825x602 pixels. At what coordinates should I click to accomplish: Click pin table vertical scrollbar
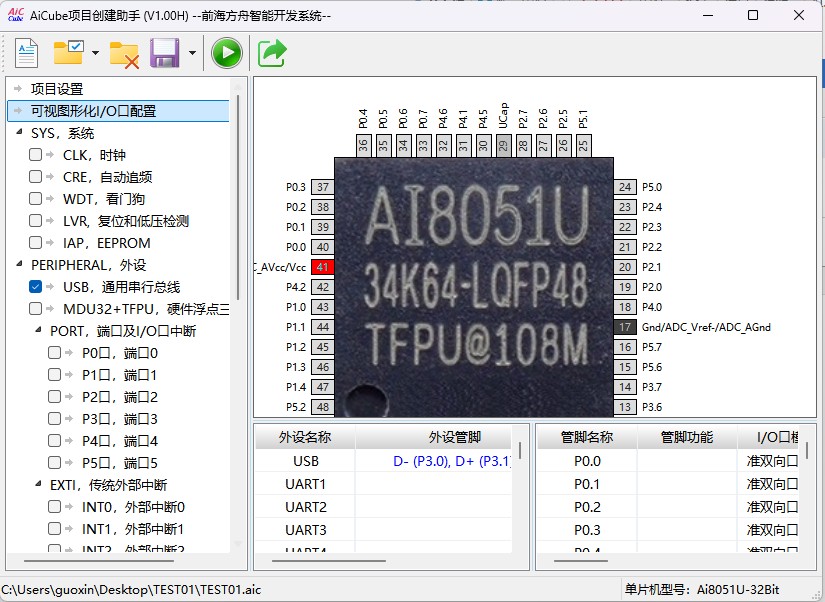pos(807,450)
